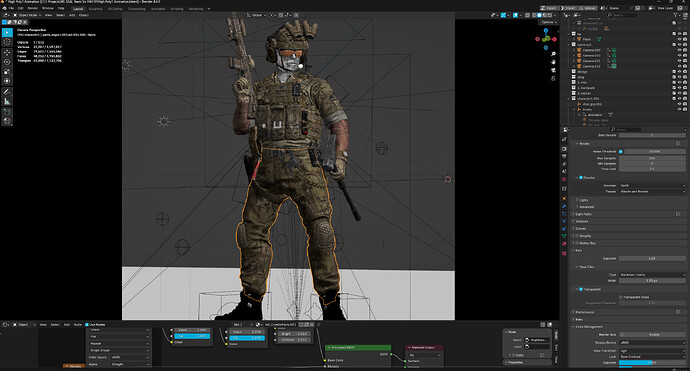The width and height of the screenshot is (690, 371).
Task: Select Camera.011 in the outliner
Action: [x=591, y=61]
